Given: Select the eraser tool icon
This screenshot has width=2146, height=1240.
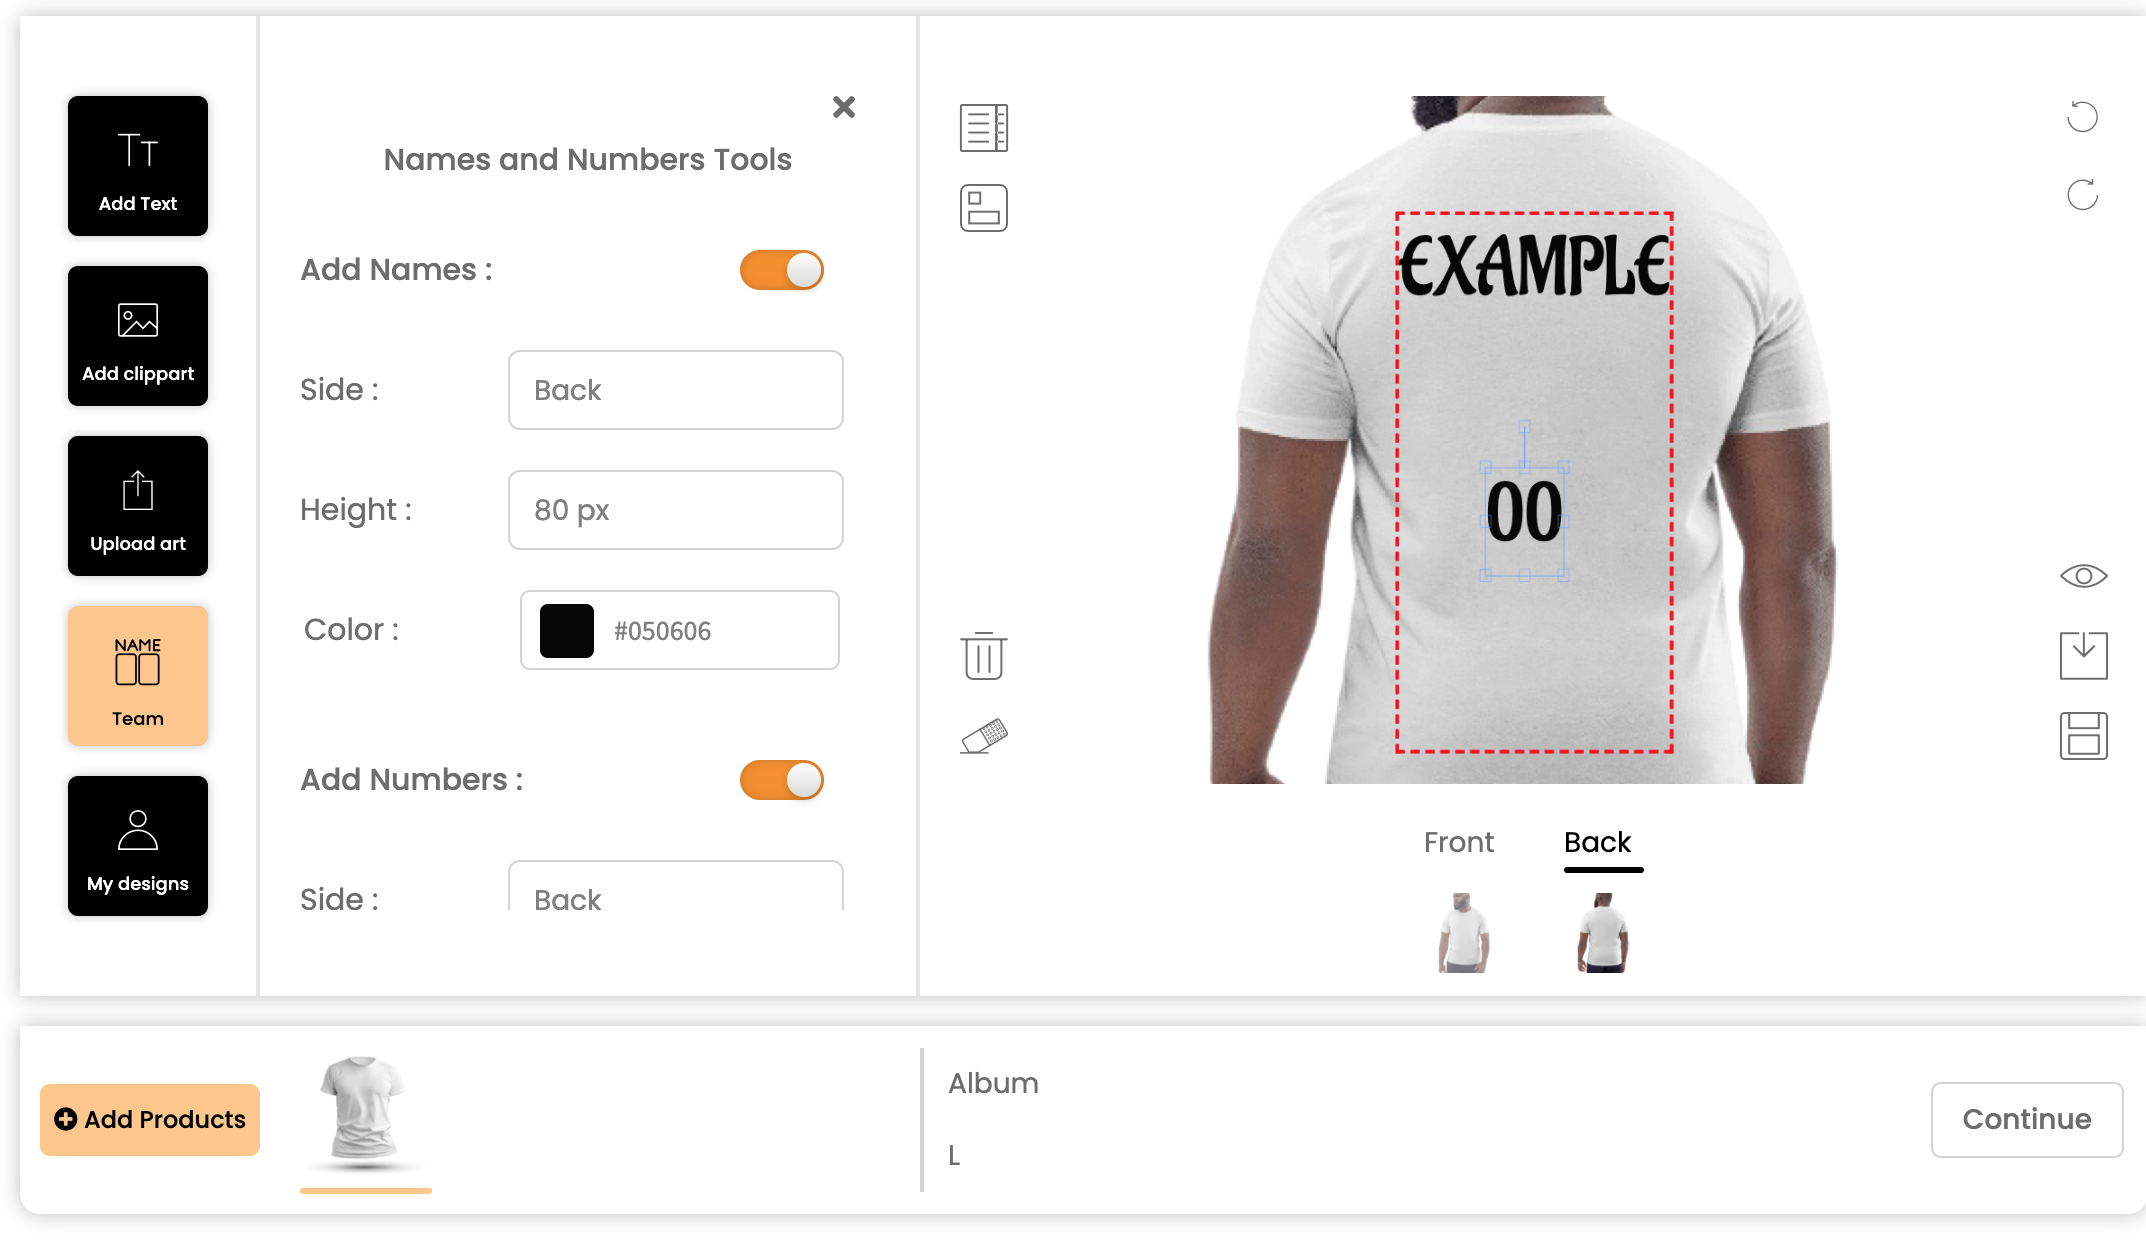Looking at the screenshot, I should pos(984,736).
